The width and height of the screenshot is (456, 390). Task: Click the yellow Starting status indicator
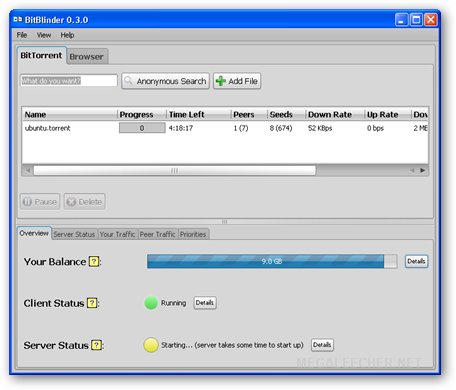[151, 345]
